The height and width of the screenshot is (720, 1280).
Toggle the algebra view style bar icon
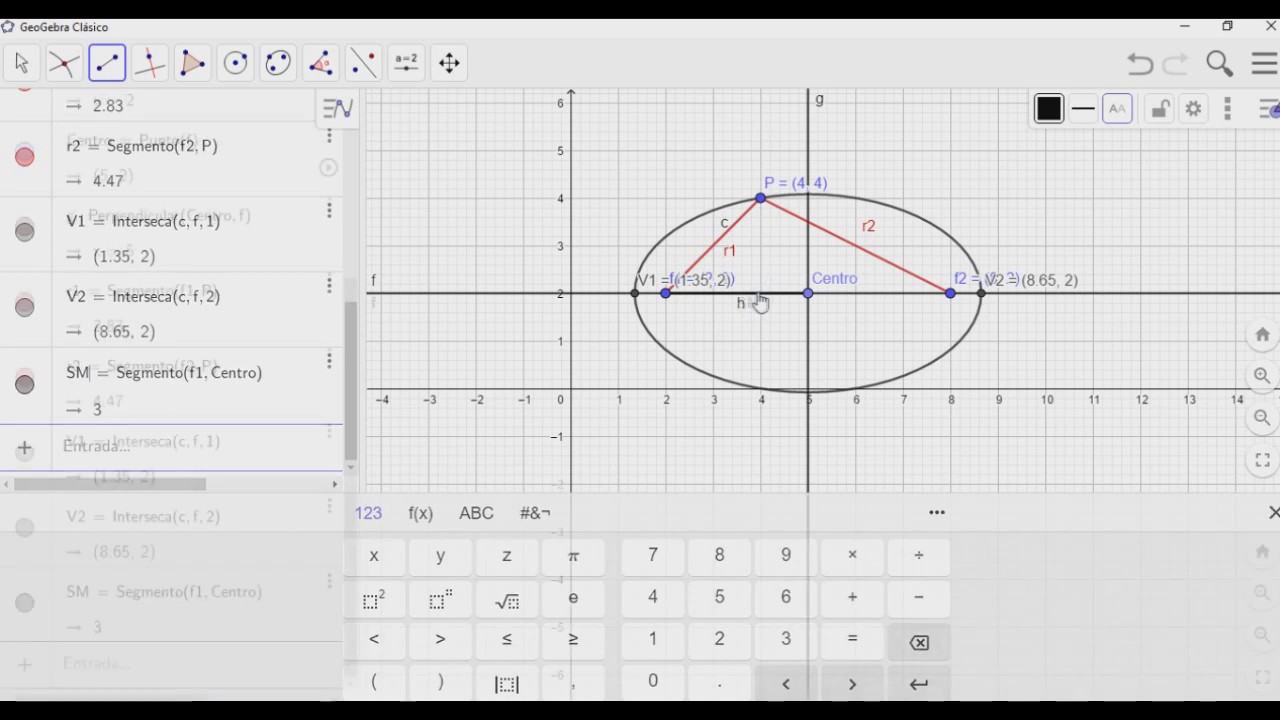(x=338, y=108)
